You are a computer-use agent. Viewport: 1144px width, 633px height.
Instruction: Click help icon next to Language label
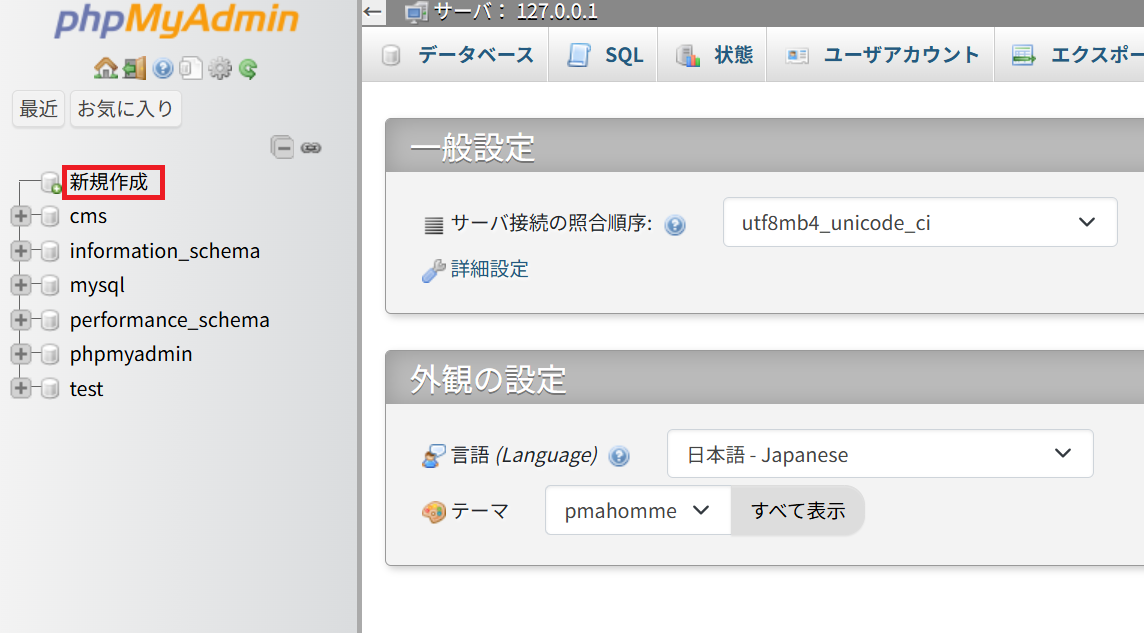tap(619, 456)
